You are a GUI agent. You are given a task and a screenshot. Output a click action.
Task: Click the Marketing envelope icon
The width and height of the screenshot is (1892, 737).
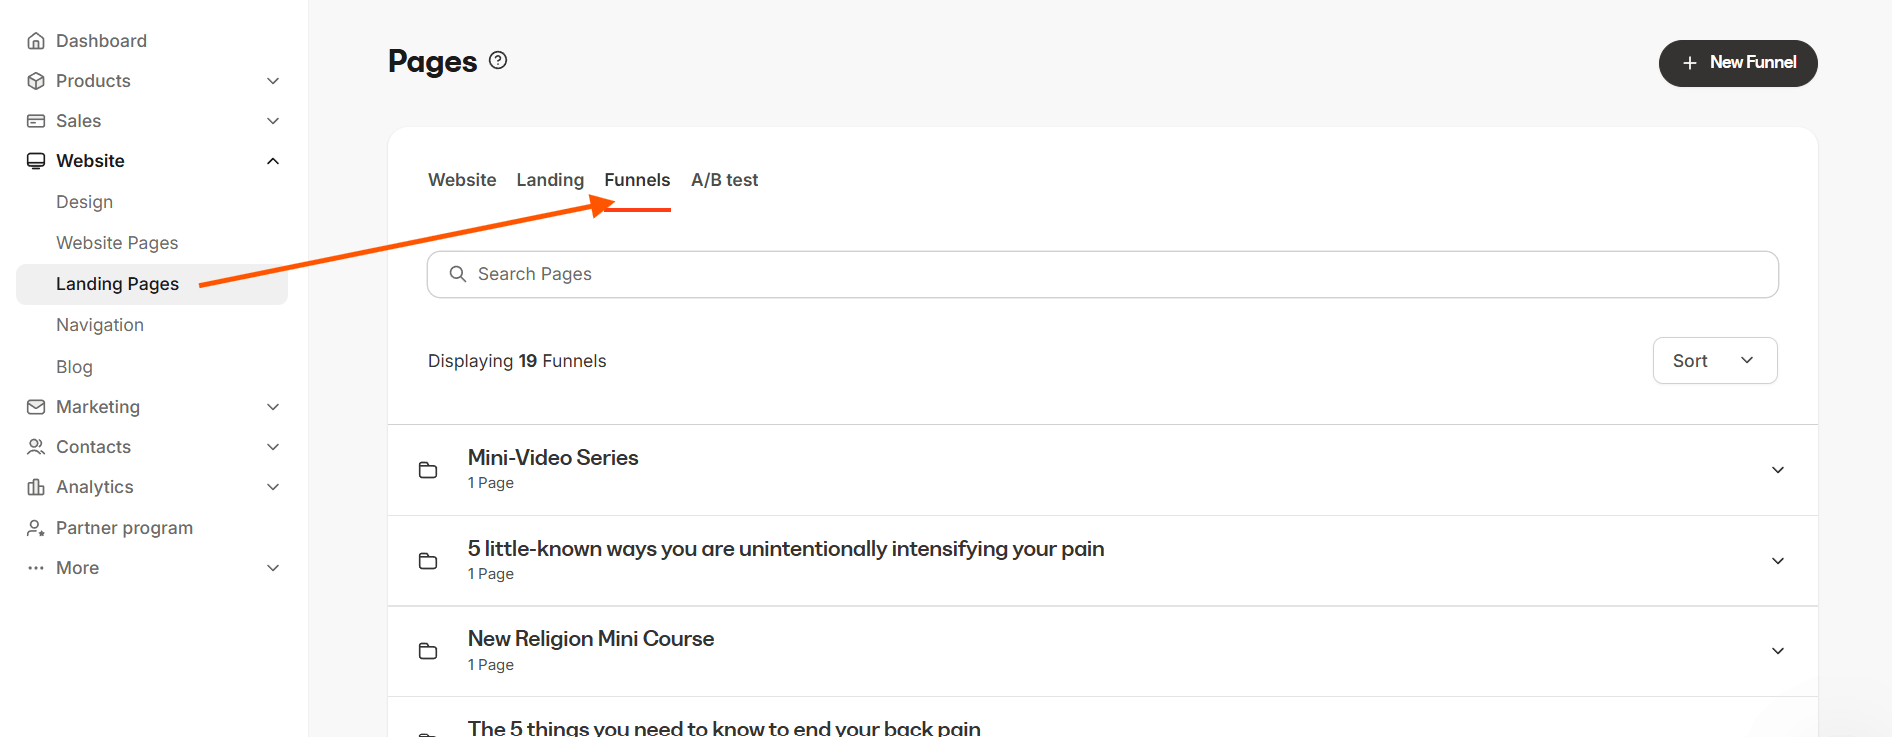pos(36,407)
